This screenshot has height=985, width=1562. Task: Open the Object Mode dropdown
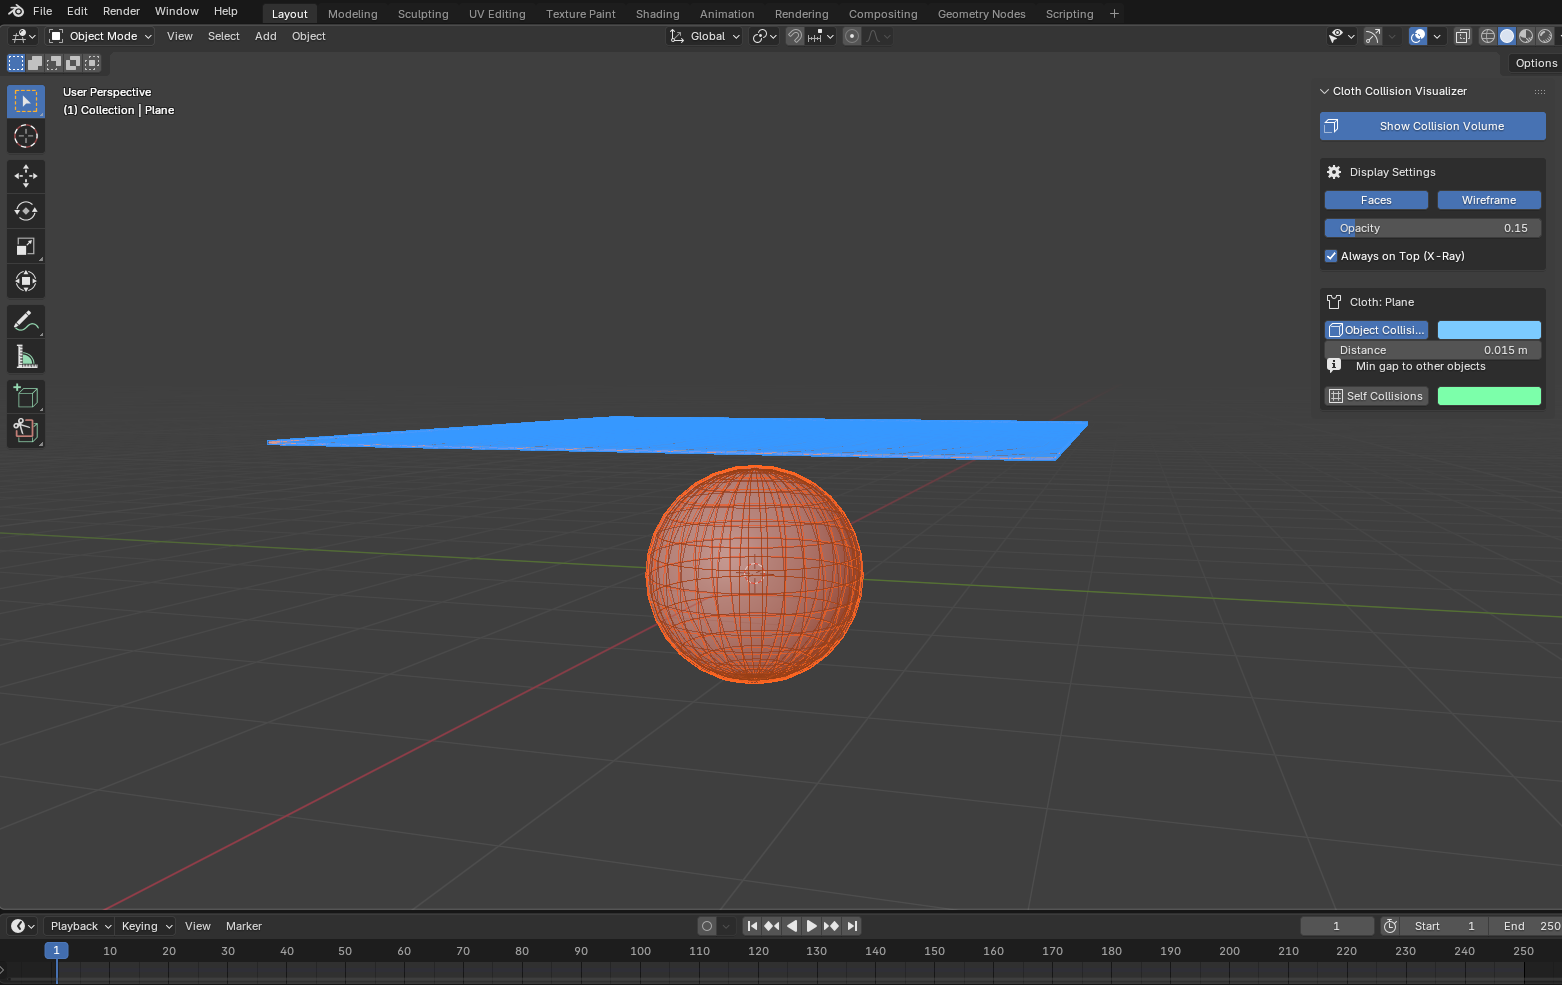pos(101,36)
